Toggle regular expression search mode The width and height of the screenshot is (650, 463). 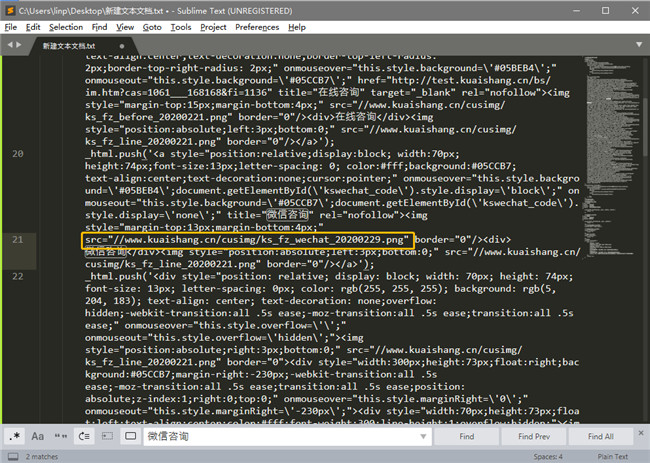click(15, 437)
